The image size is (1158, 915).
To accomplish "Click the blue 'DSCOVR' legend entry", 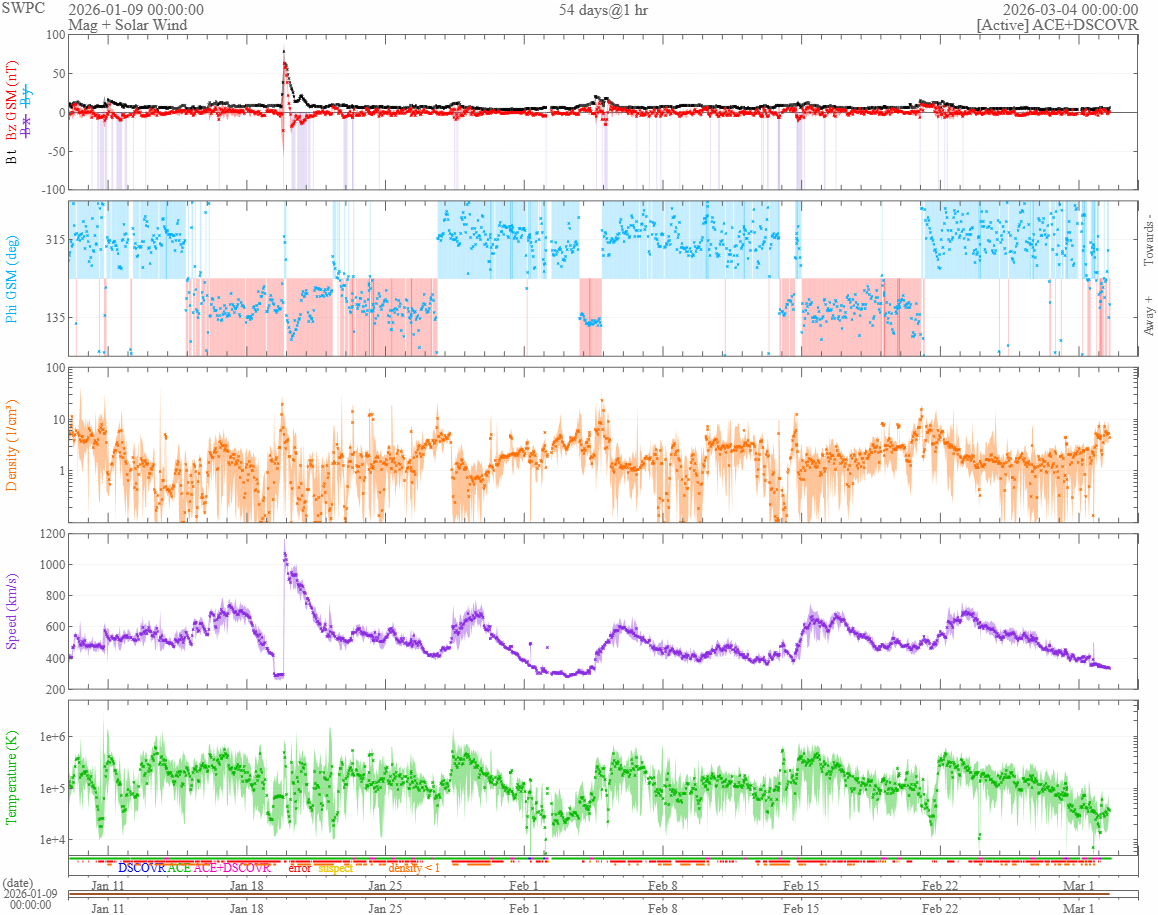I will [x=142, y=868].
